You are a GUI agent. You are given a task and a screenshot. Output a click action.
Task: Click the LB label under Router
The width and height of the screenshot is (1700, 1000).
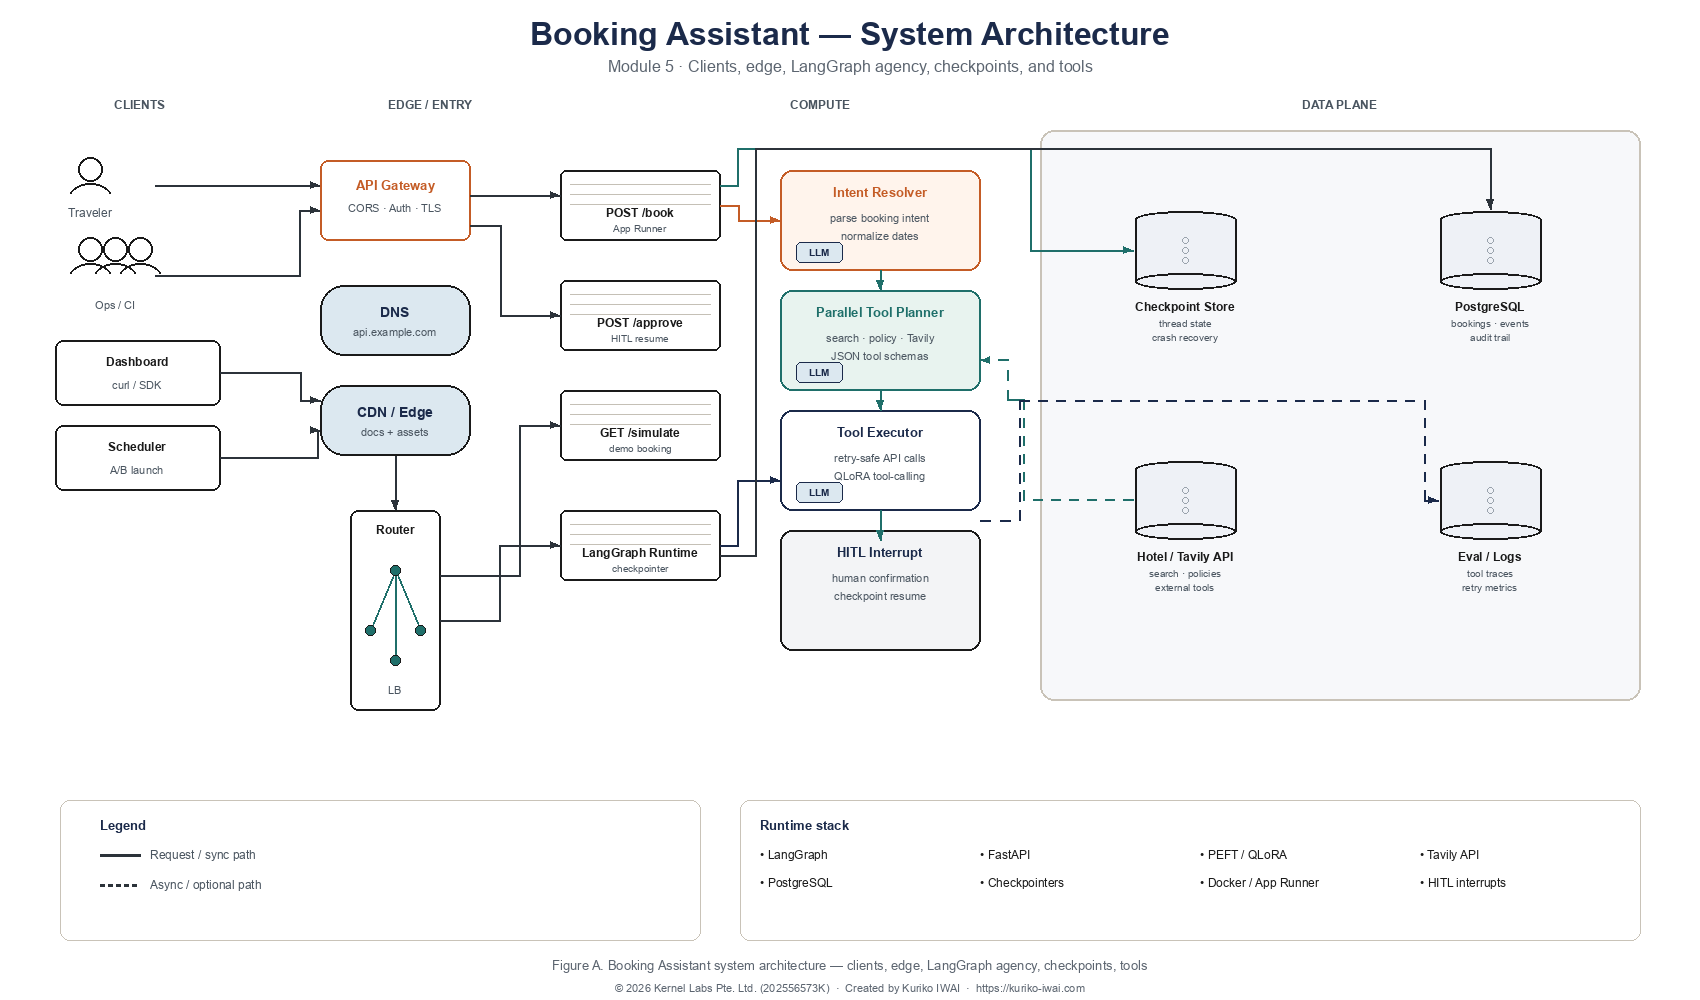395,690
